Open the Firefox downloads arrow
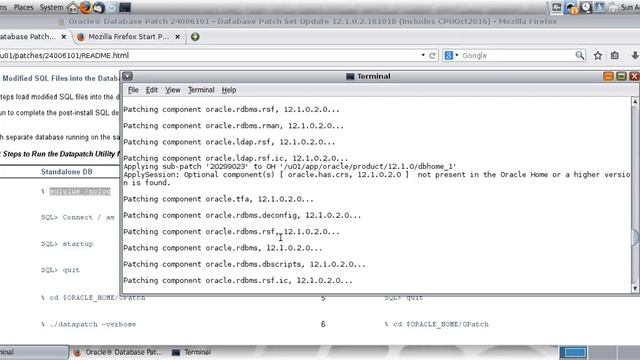The image size is (640, 360). 635,56
